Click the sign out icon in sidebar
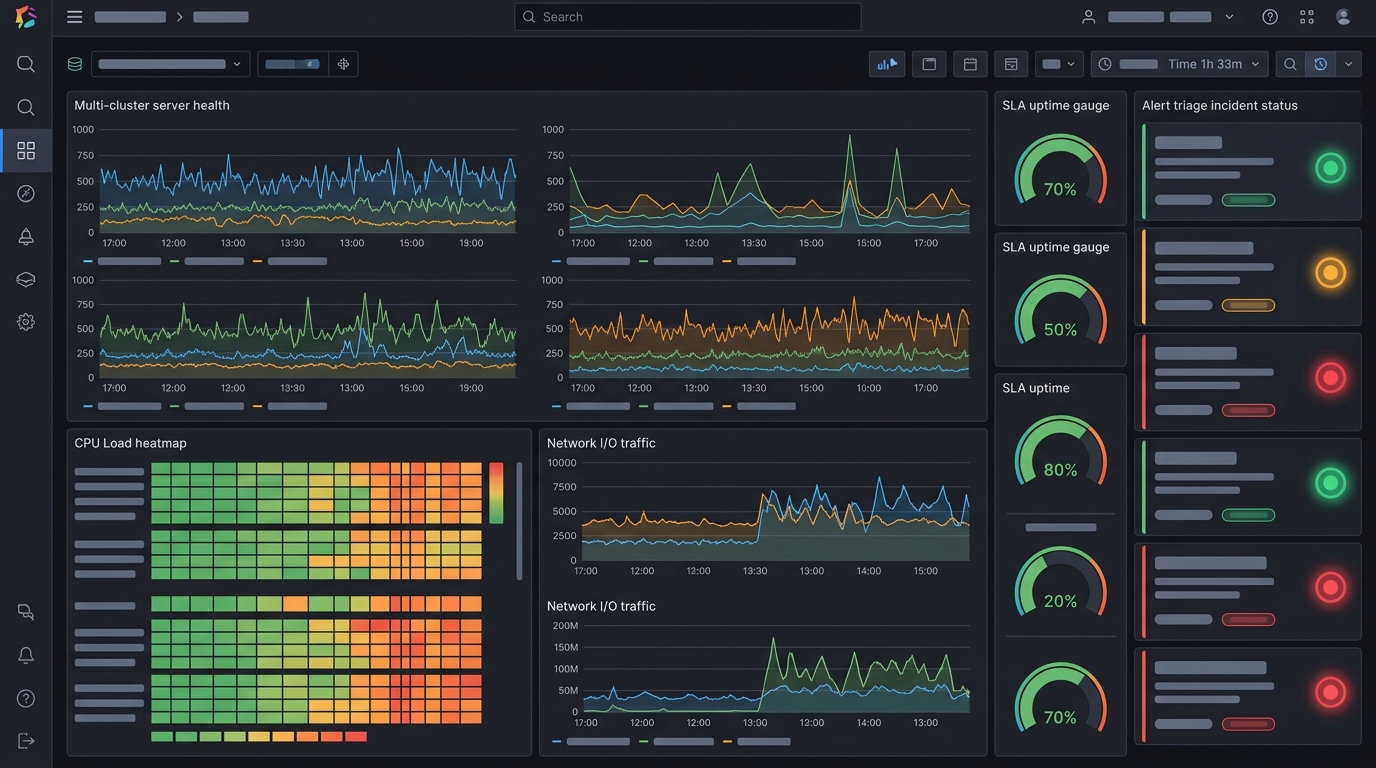 [x=26, y=741]
